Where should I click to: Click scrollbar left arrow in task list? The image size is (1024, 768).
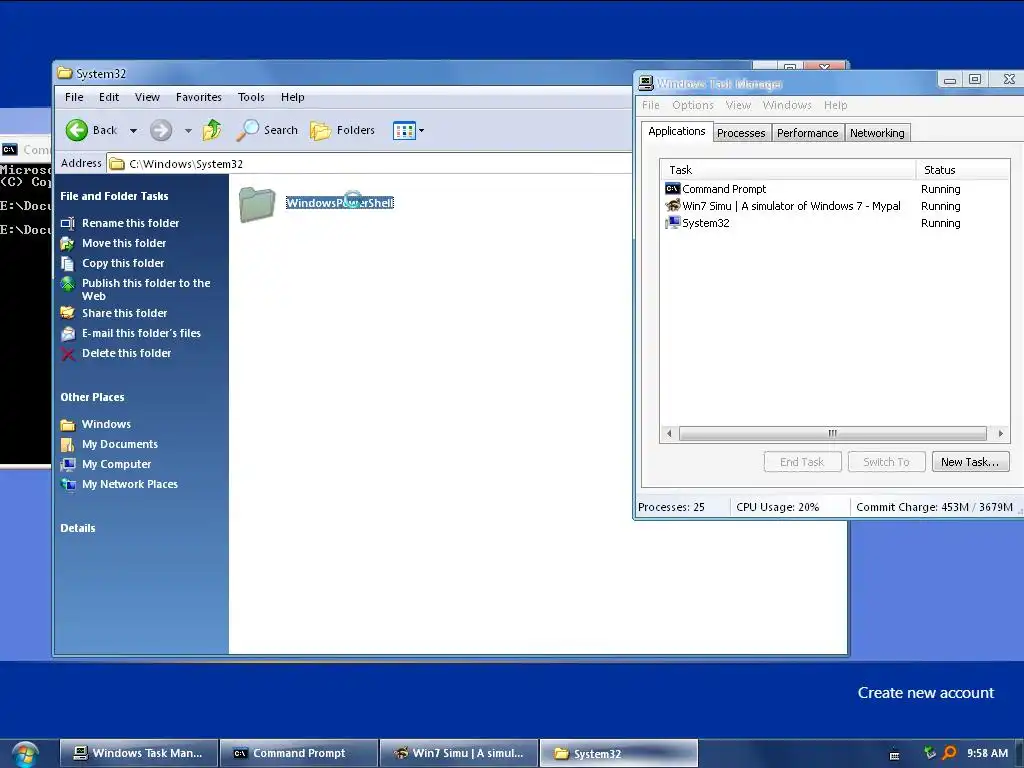point(669,433)
